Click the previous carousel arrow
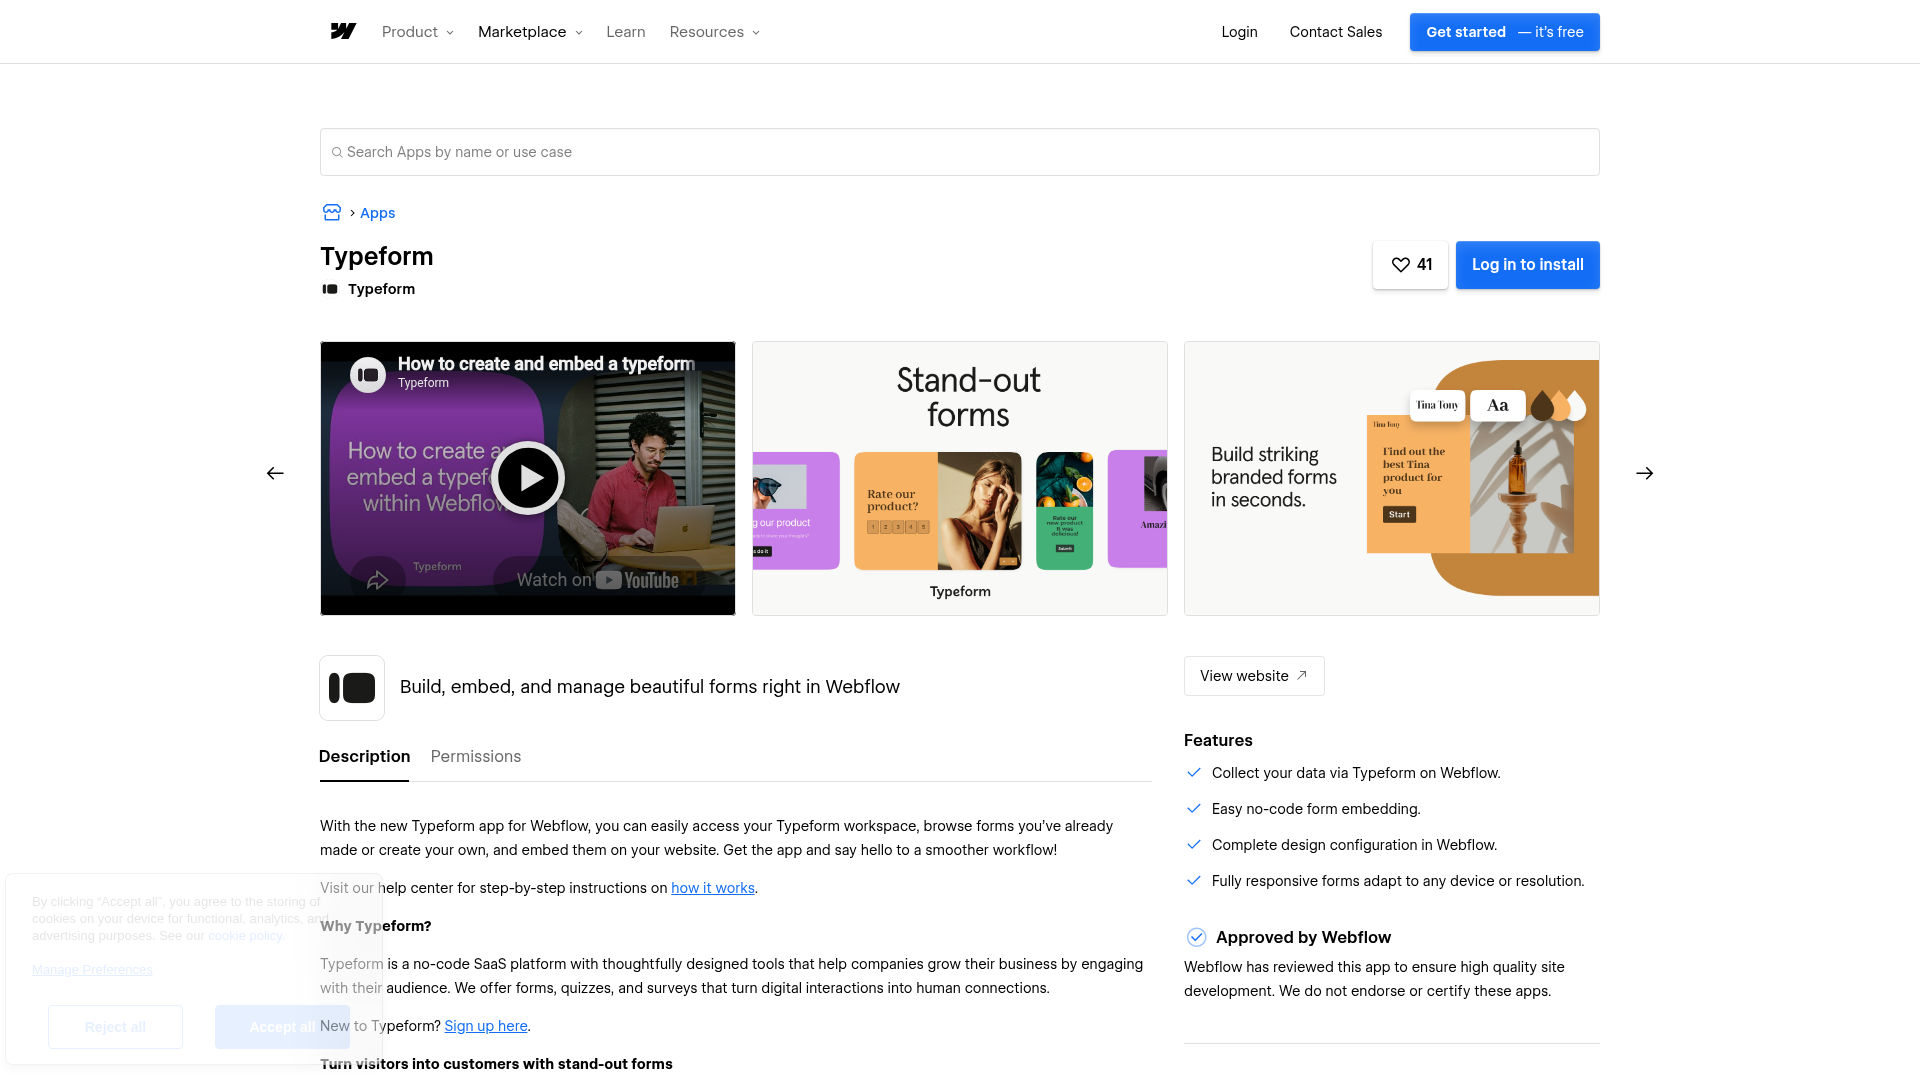 275,473
